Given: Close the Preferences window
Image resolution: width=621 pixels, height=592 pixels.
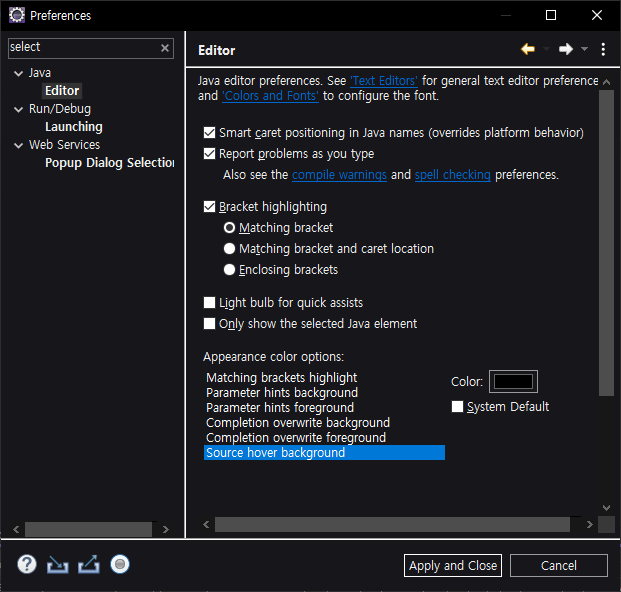Looking at the screenshot, I should (596, 15).
